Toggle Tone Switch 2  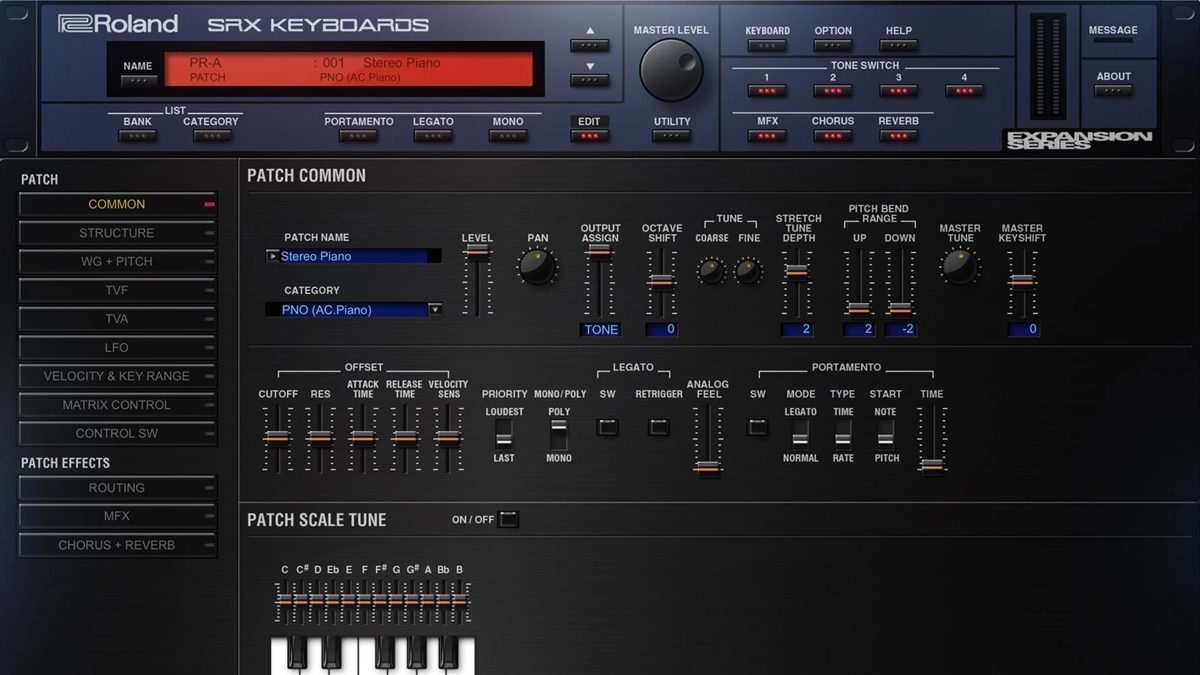tap(833, 91)
